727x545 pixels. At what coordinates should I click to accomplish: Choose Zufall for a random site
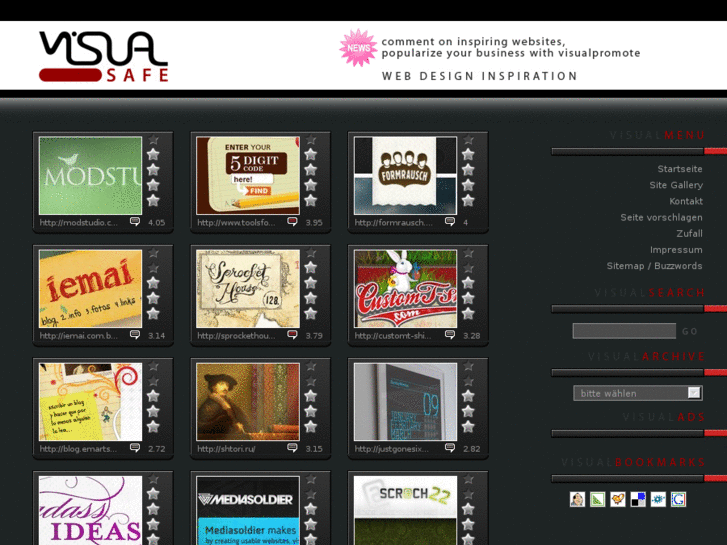tap(689, 233)
